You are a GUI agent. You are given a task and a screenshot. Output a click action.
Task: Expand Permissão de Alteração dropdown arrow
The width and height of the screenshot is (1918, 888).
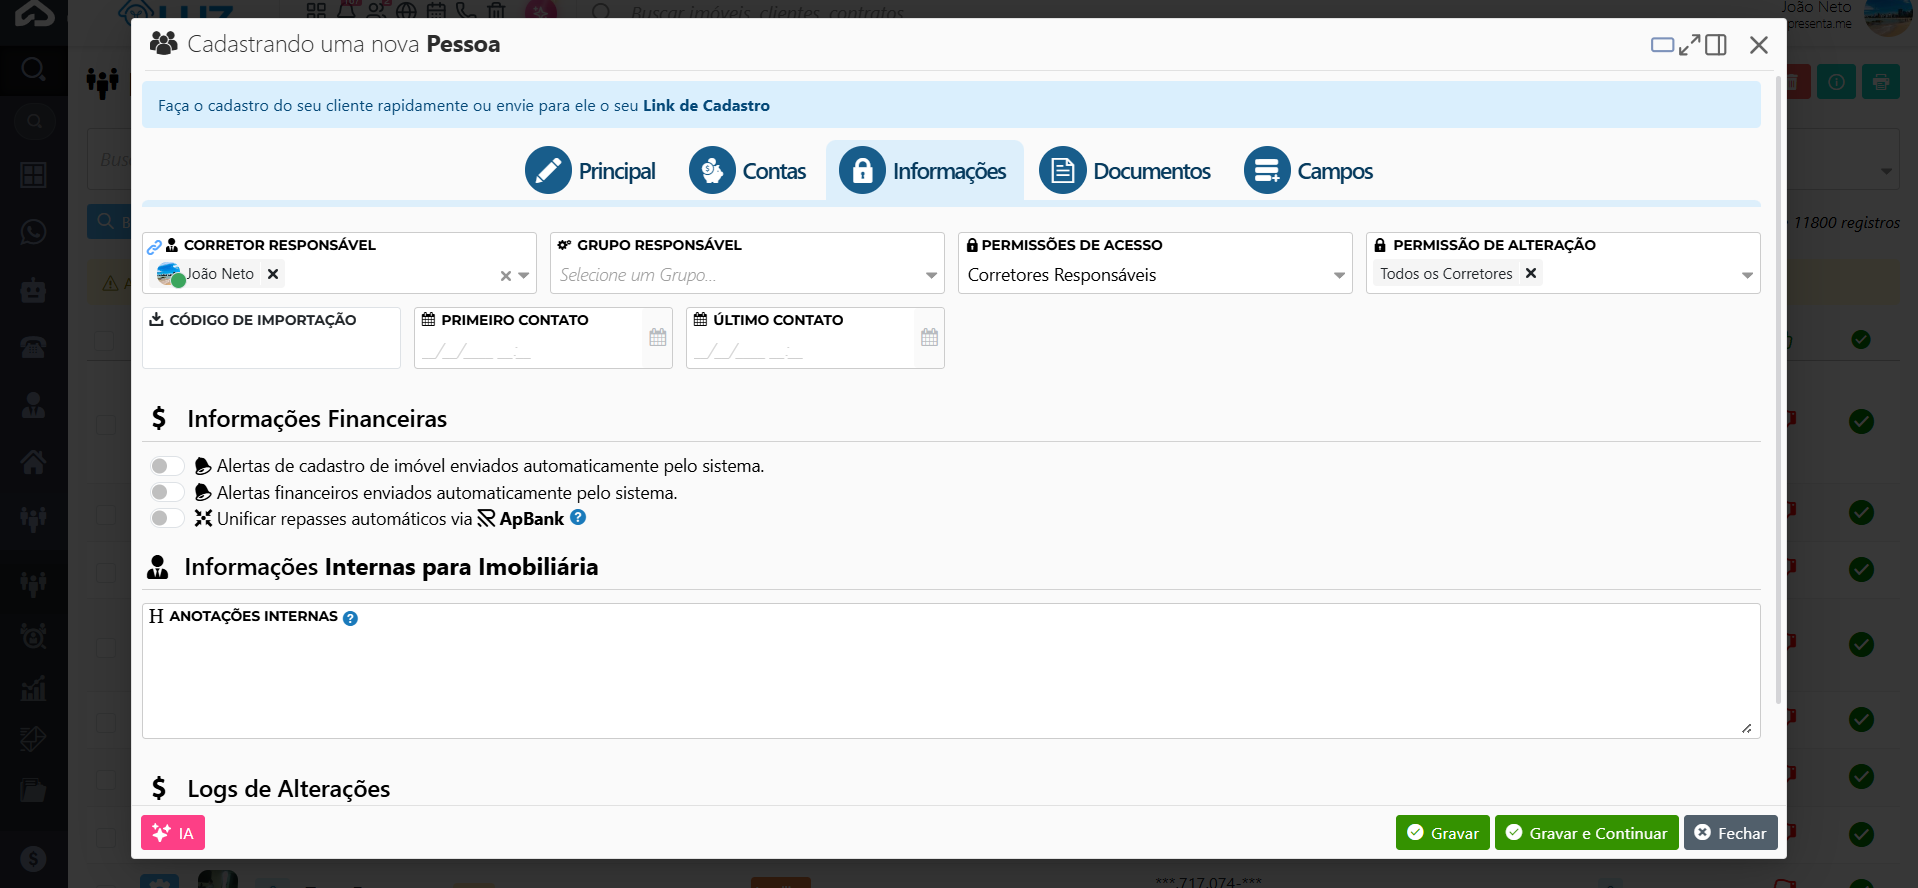(1747, 276)
